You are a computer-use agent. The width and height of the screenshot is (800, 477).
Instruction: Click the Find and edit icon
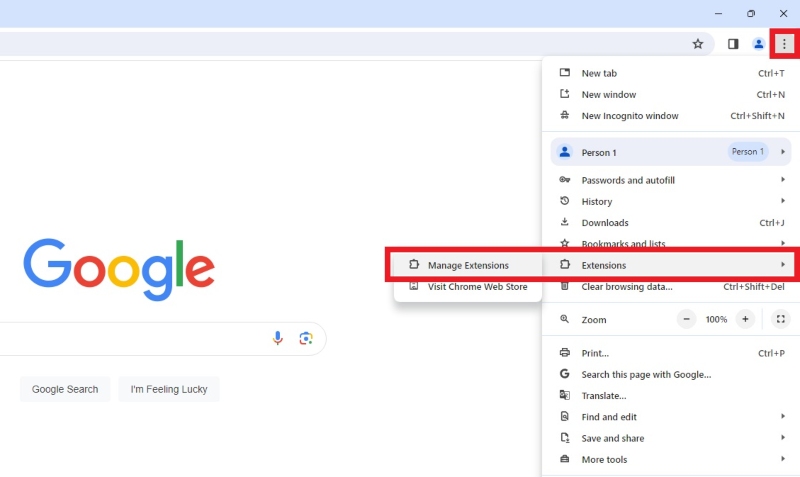(x=564, y=416)
